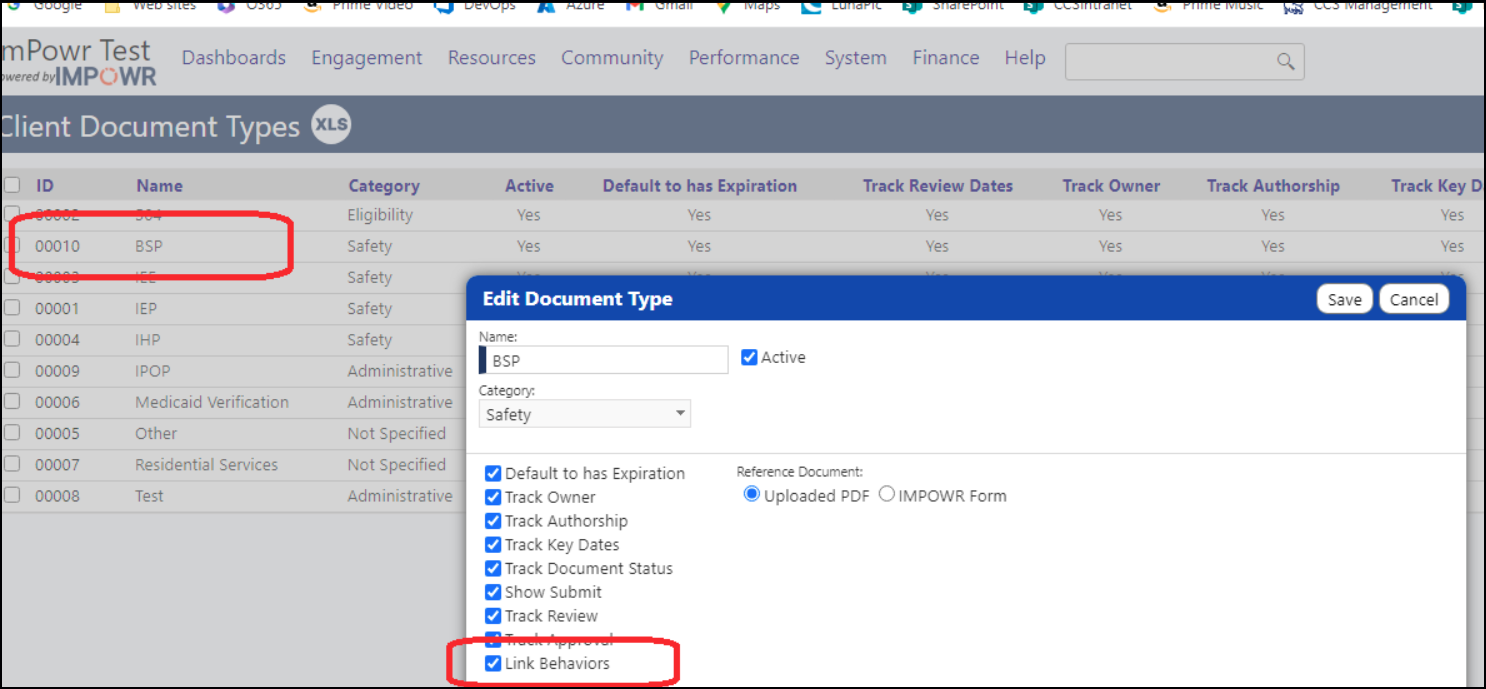This screenshot has height=689, width=1486.
Task: Click the Eligibility category cell
Action: (380, 214)
